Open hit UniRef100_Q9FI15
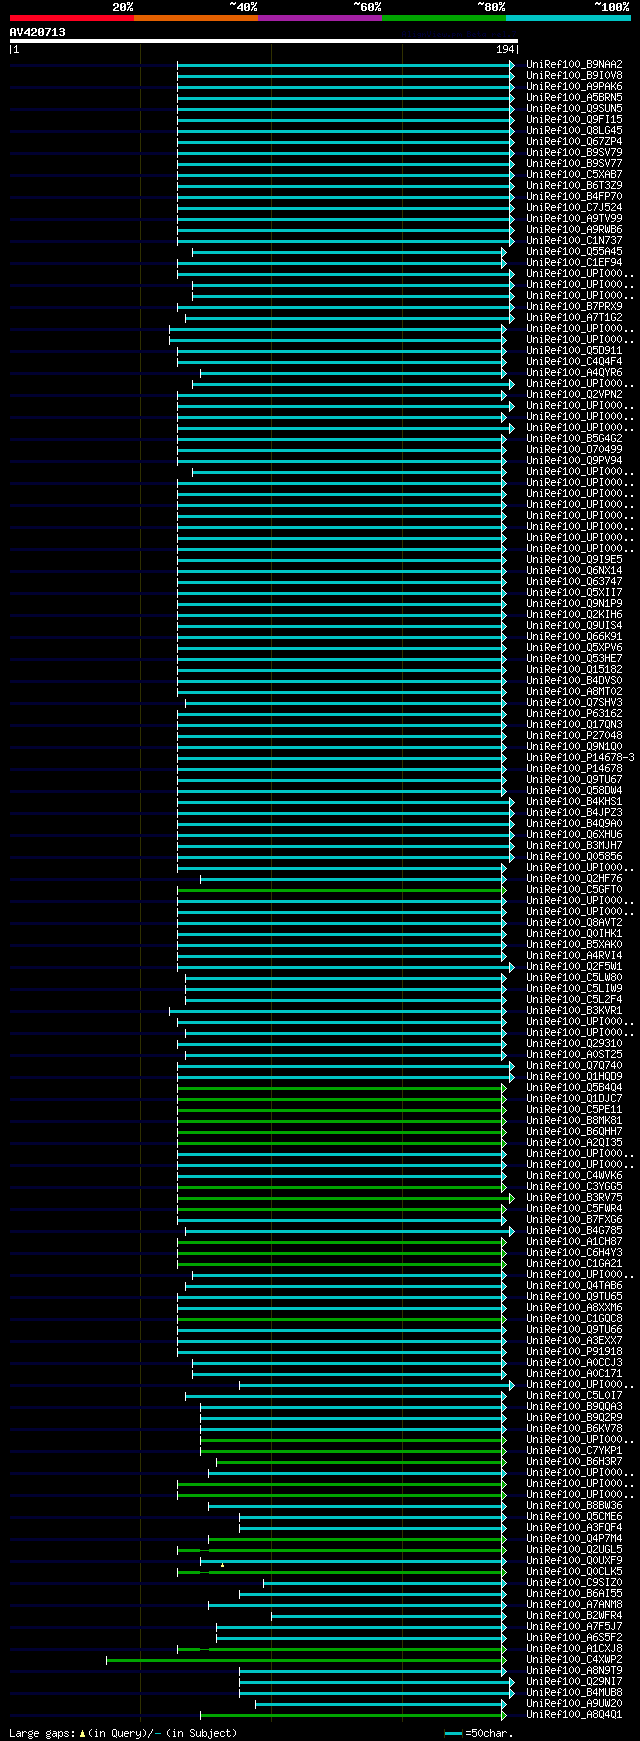This screenshot has height=1741, width=640. [574, 119]
